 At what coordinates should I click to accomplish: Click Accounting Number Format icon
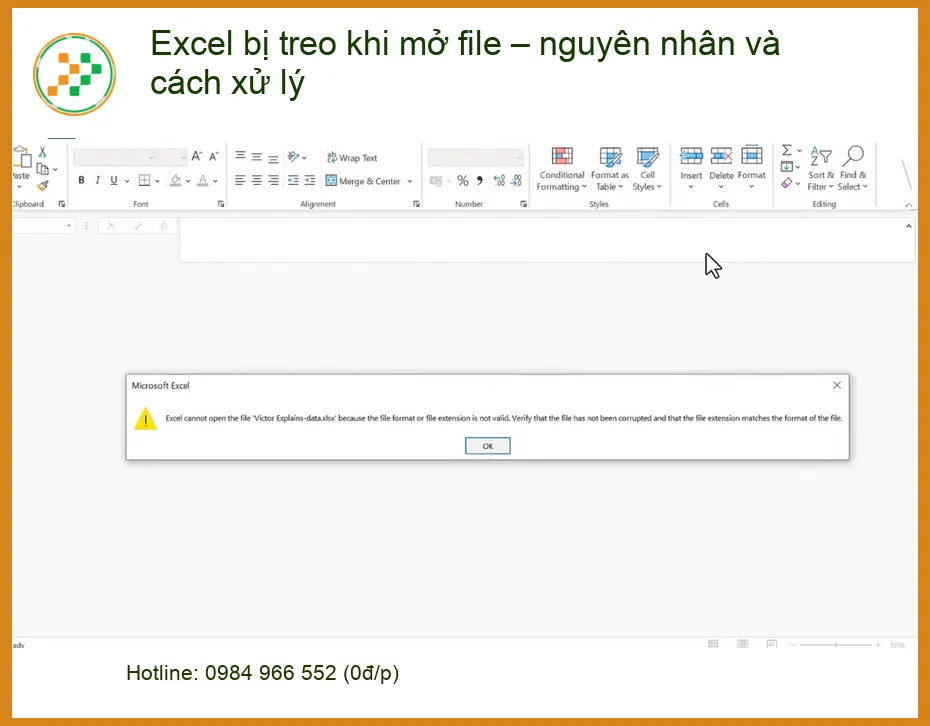[436, 181]
